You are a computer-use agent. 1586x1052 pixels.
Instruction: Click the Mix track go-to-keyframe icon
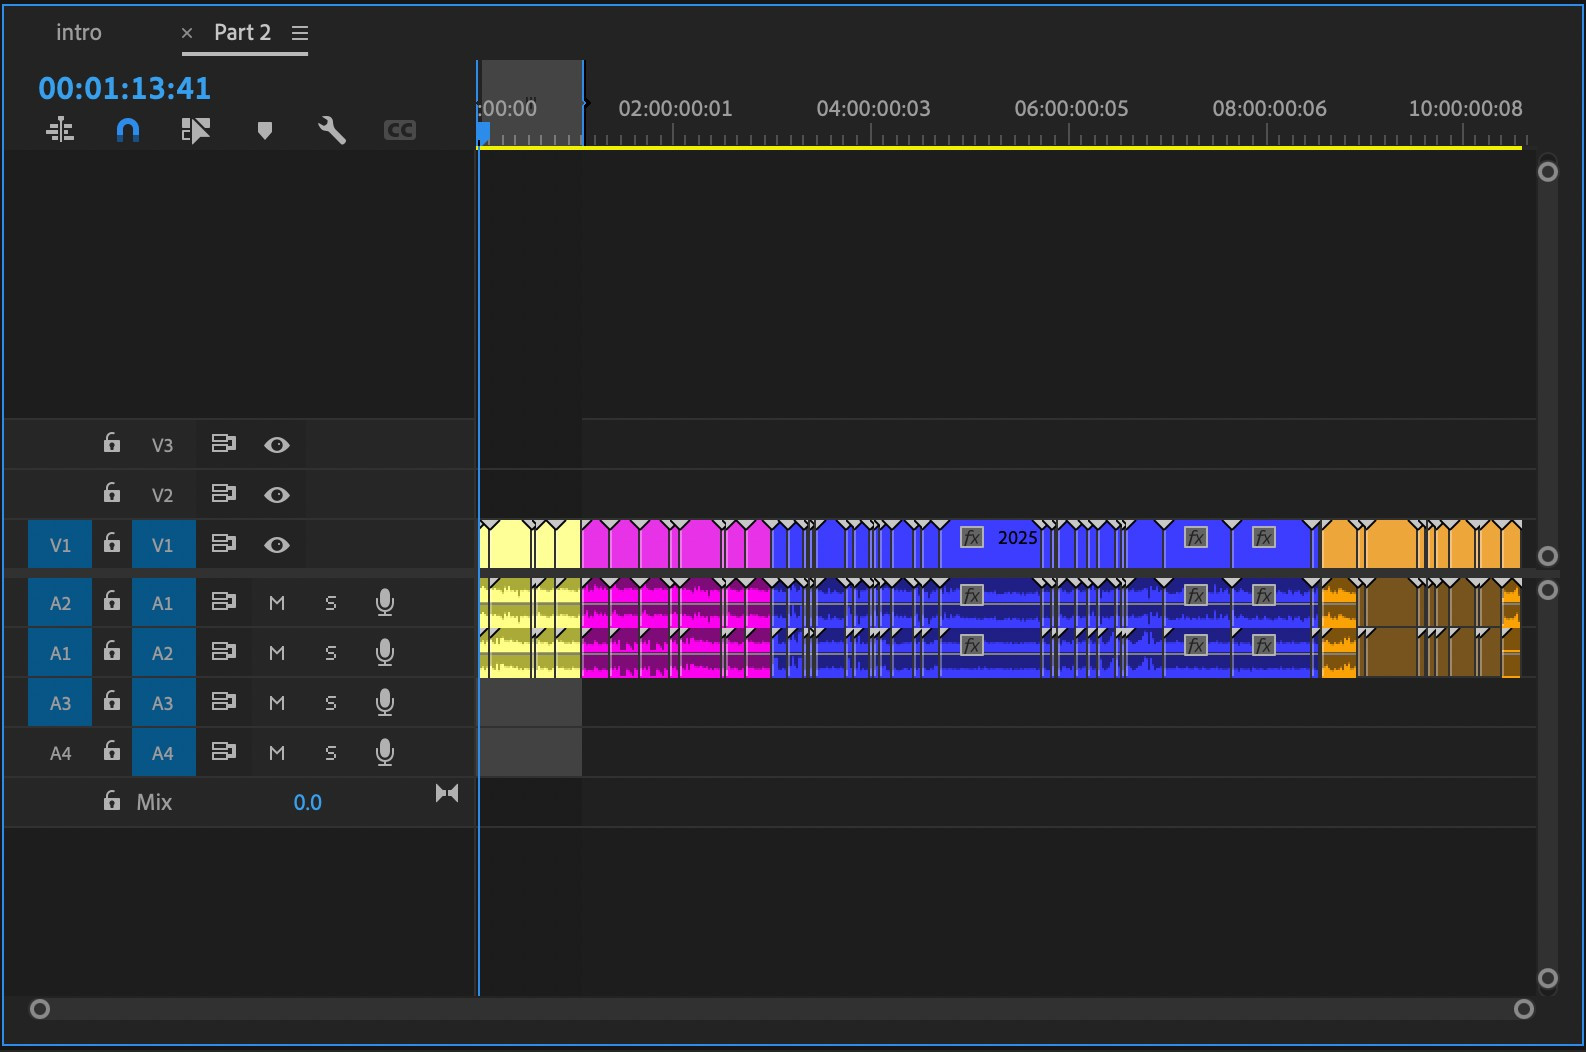coord(447,794)
